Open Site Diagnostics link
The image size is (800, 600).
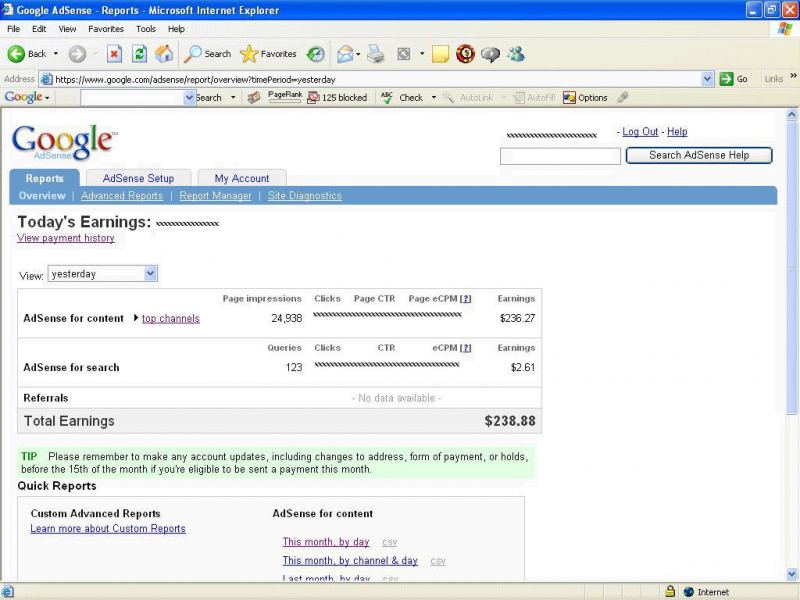[305, 195]
